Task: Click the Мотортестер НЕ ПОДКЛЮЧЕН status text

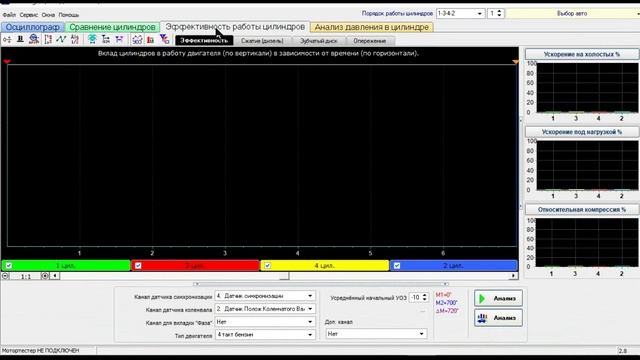Action: tap(40, 351)
